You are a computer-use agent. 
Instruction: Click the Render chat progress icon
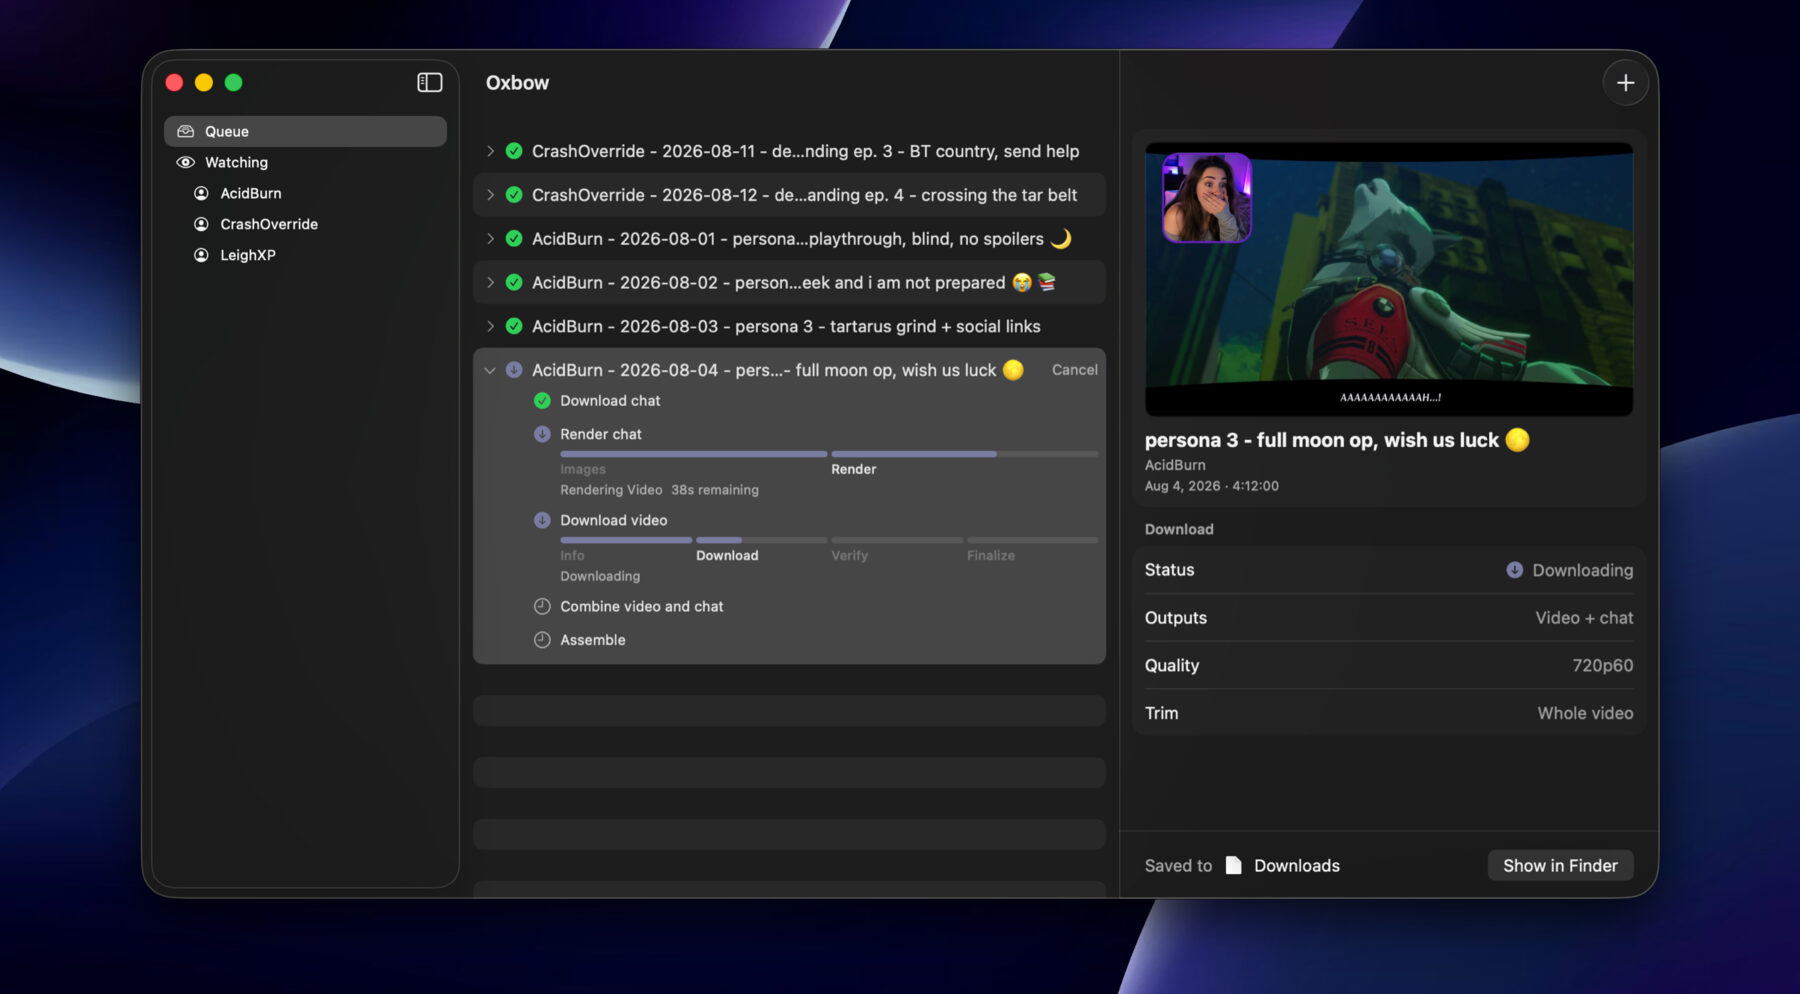point(542,434)
